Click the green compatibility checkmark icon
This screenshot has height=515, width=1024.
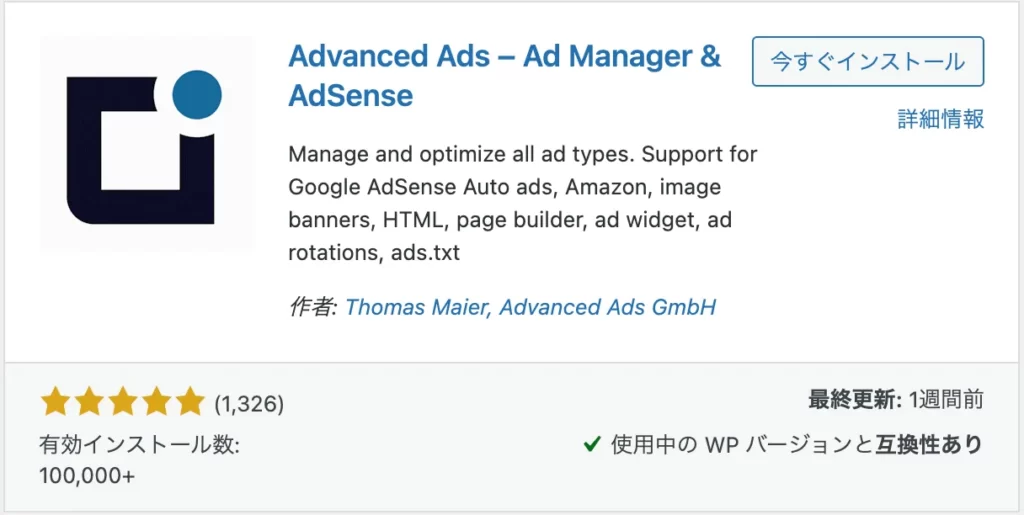(592, 445)
